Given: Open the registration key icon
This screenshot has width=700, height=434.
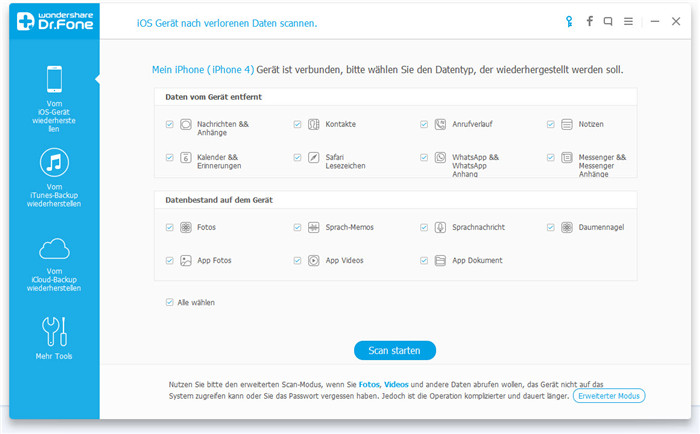Looking at the screenshot, I should 569,21.
